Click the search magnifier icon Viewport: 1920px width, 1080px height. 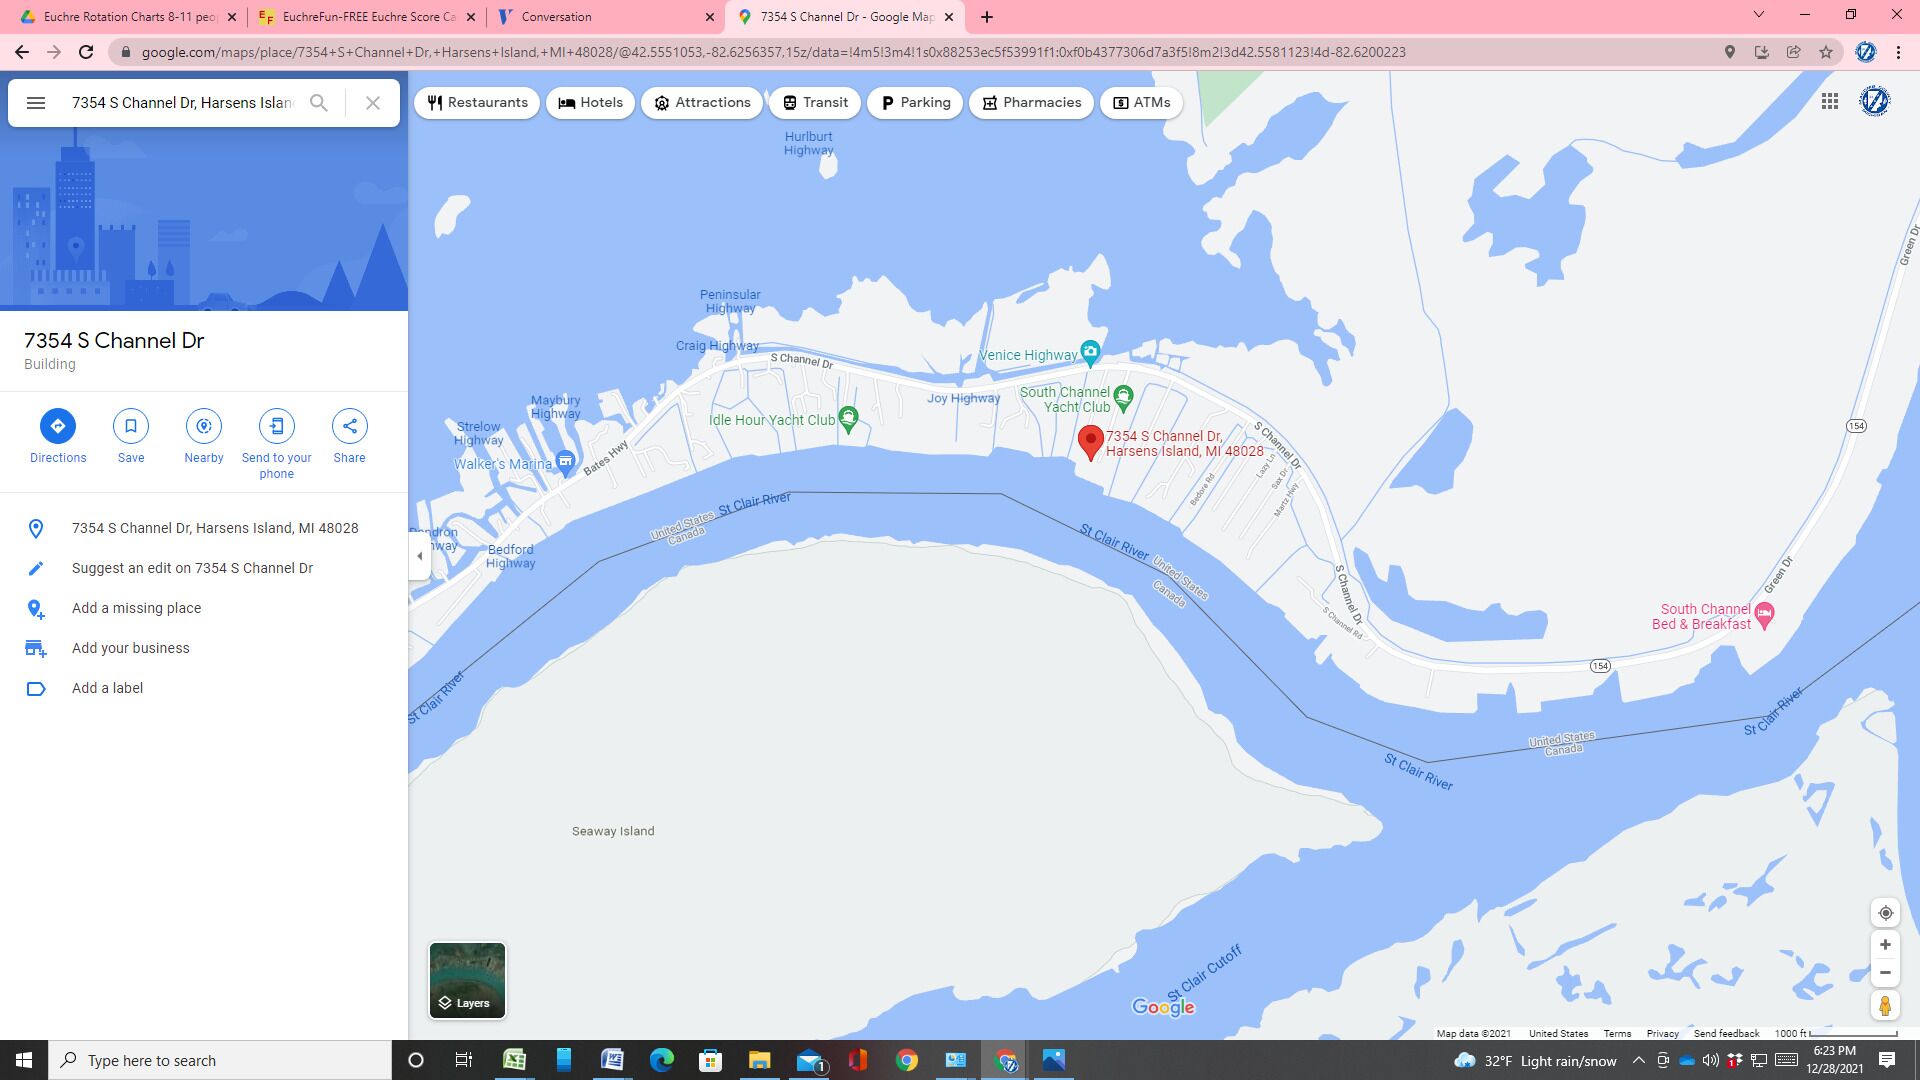coord(318,103)
